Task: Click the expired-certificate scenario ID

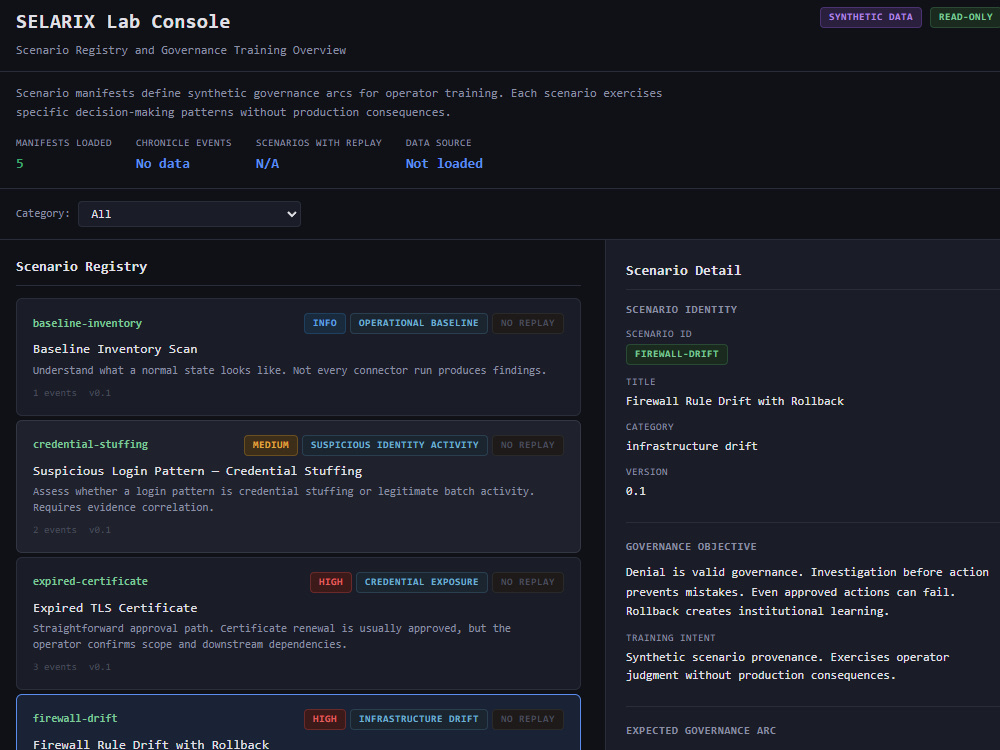Action: tap(91, 582)
